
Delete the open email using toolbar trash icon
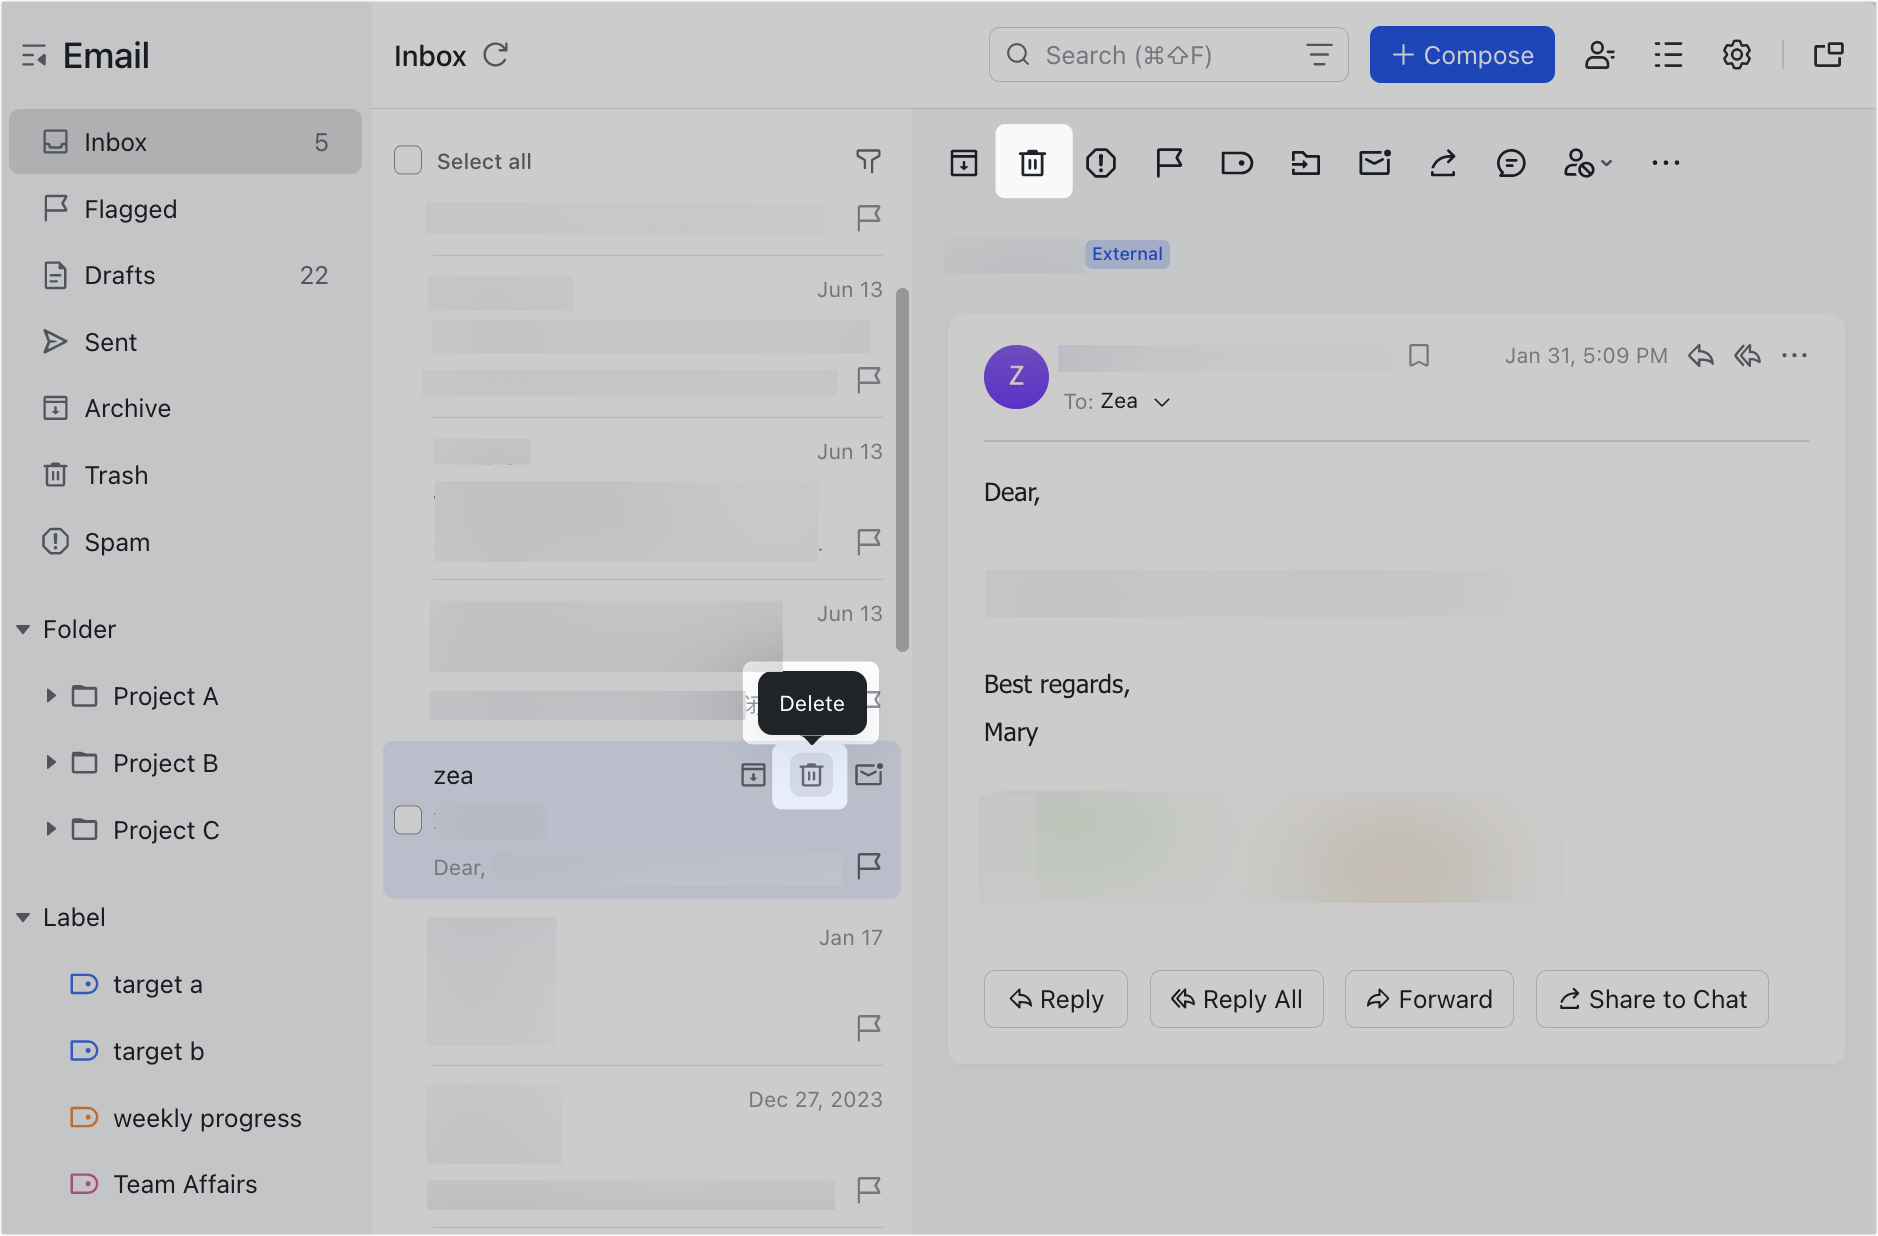tap(1033, 161)
